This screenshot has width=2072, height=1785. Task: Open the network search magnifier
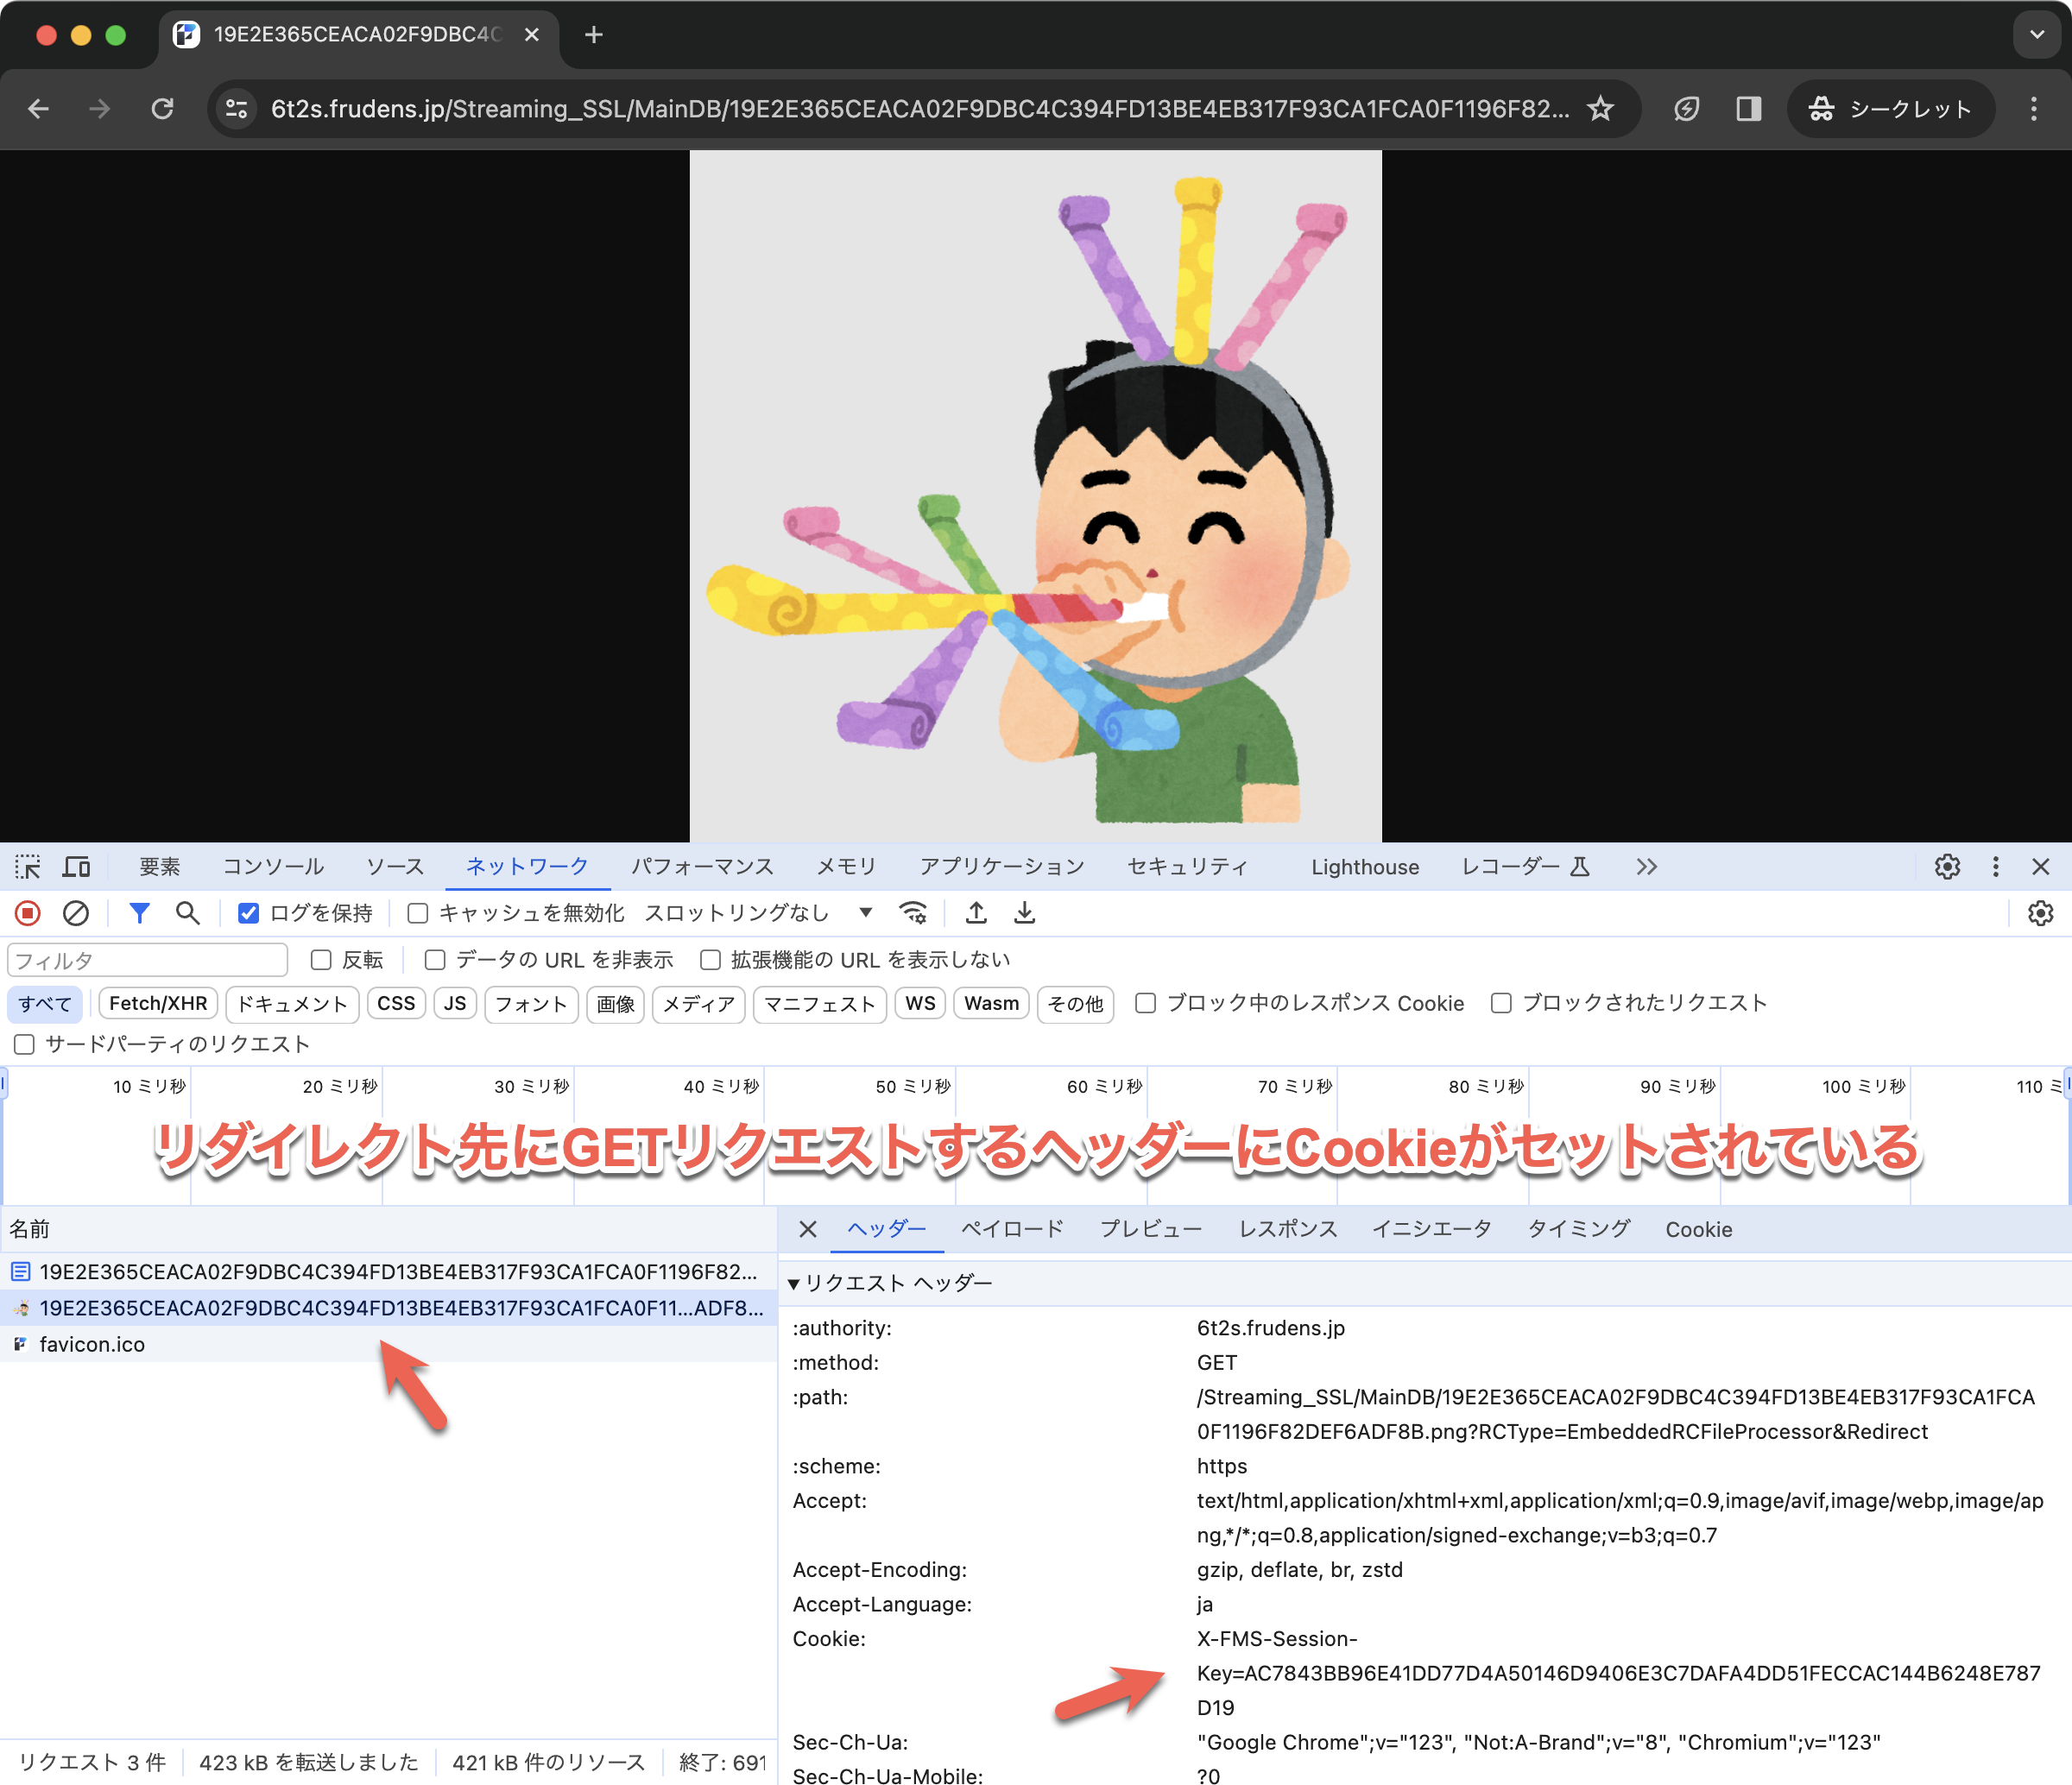(187, 913)
